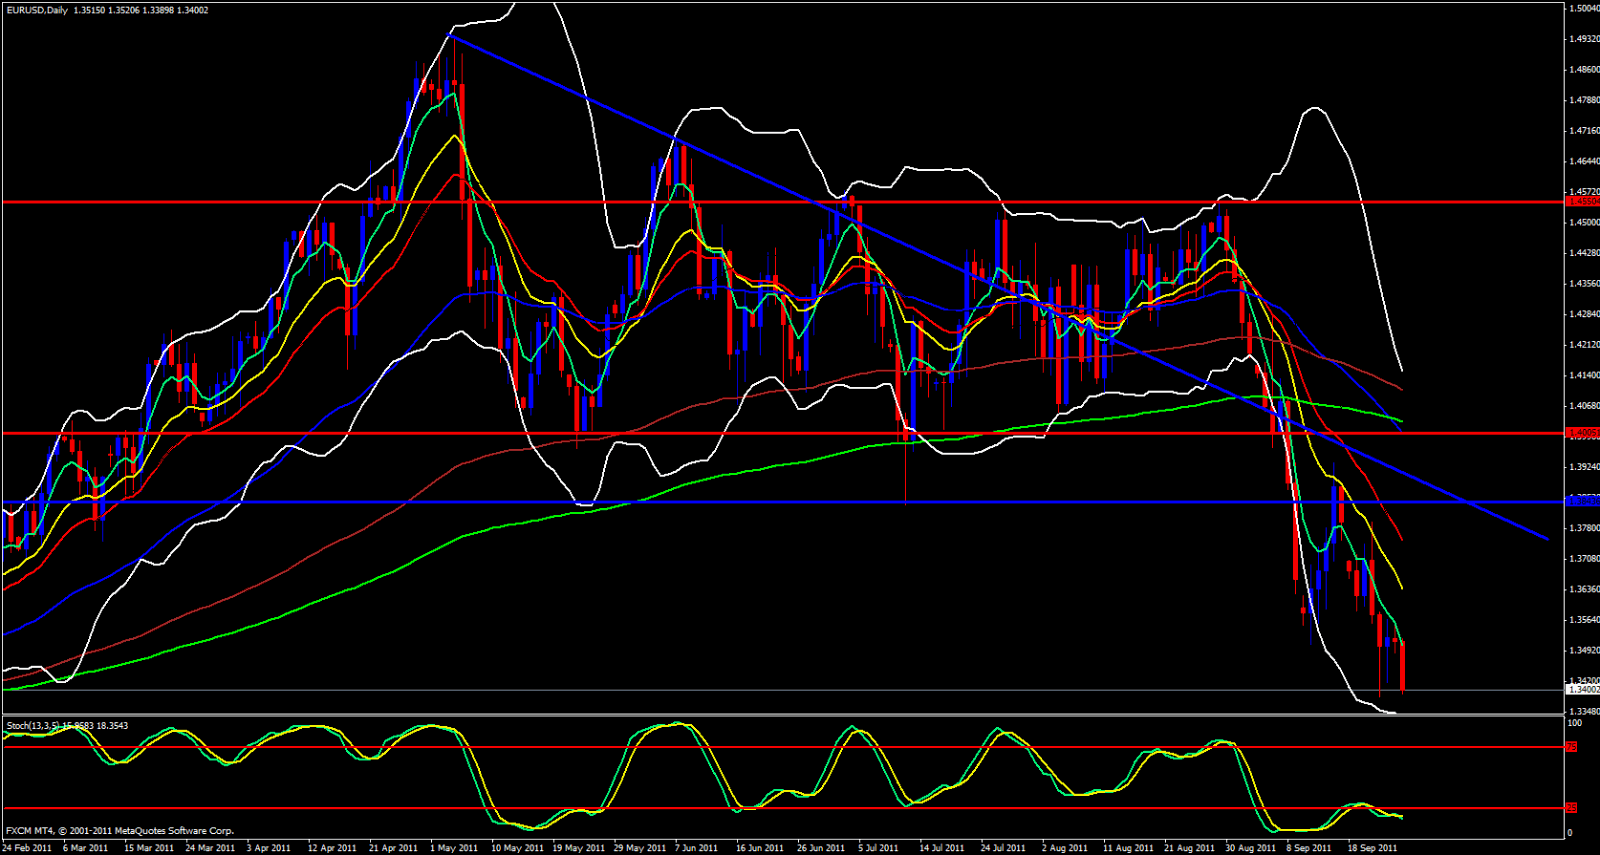Click the stochastic 75 level marker
Image resolution: width=1600 pixels, height=855 pixels.
coord(1572,747)
